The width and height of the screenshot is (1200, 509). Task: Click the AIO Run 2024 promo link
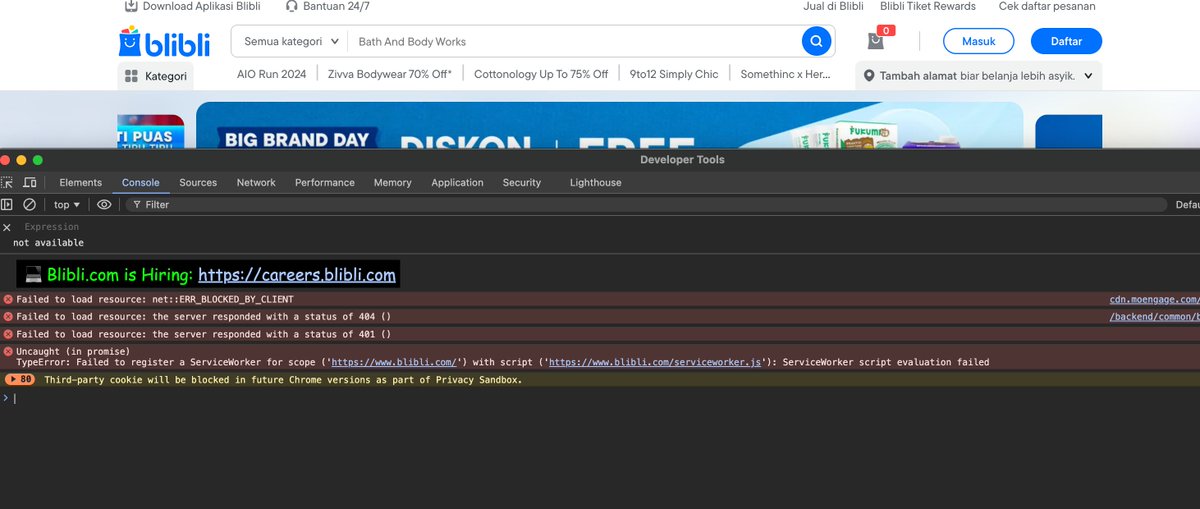pos(272,74)
